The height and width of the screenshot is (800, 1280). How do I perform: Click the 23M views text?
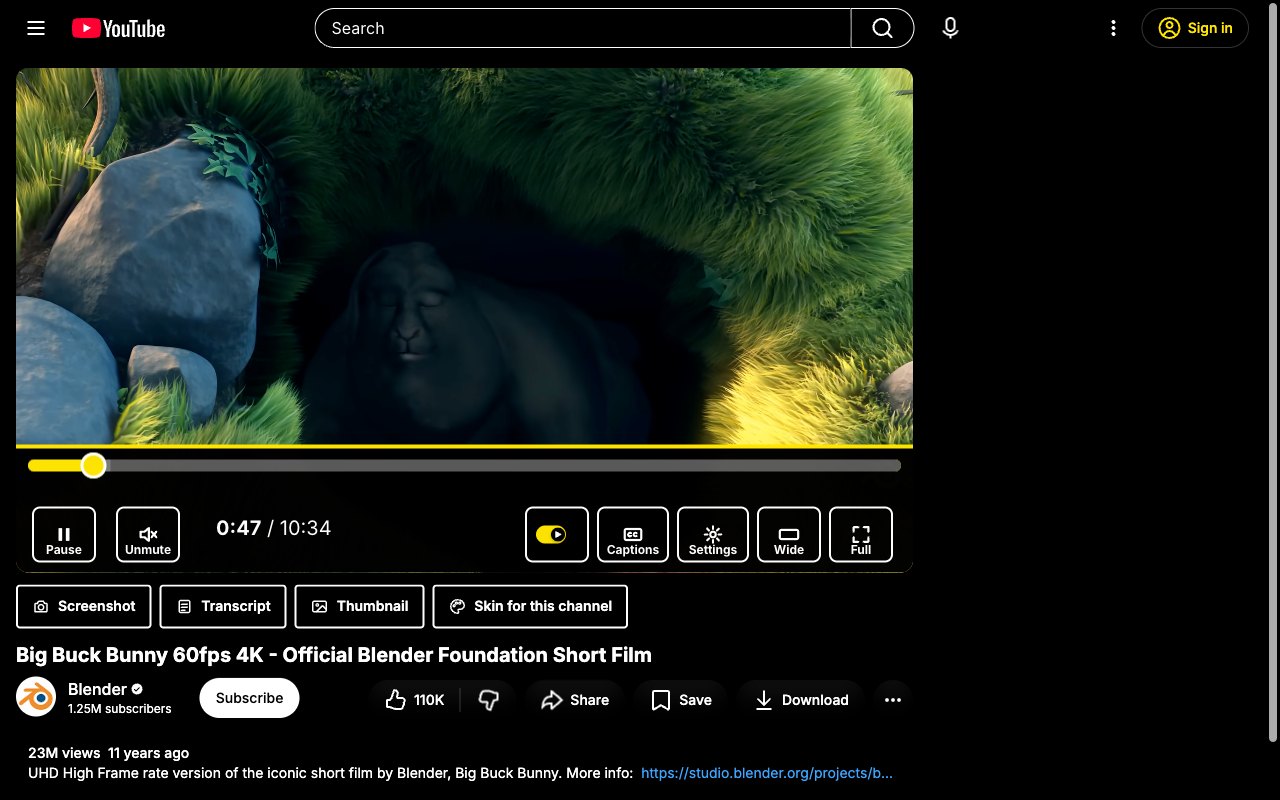point(64,753)
